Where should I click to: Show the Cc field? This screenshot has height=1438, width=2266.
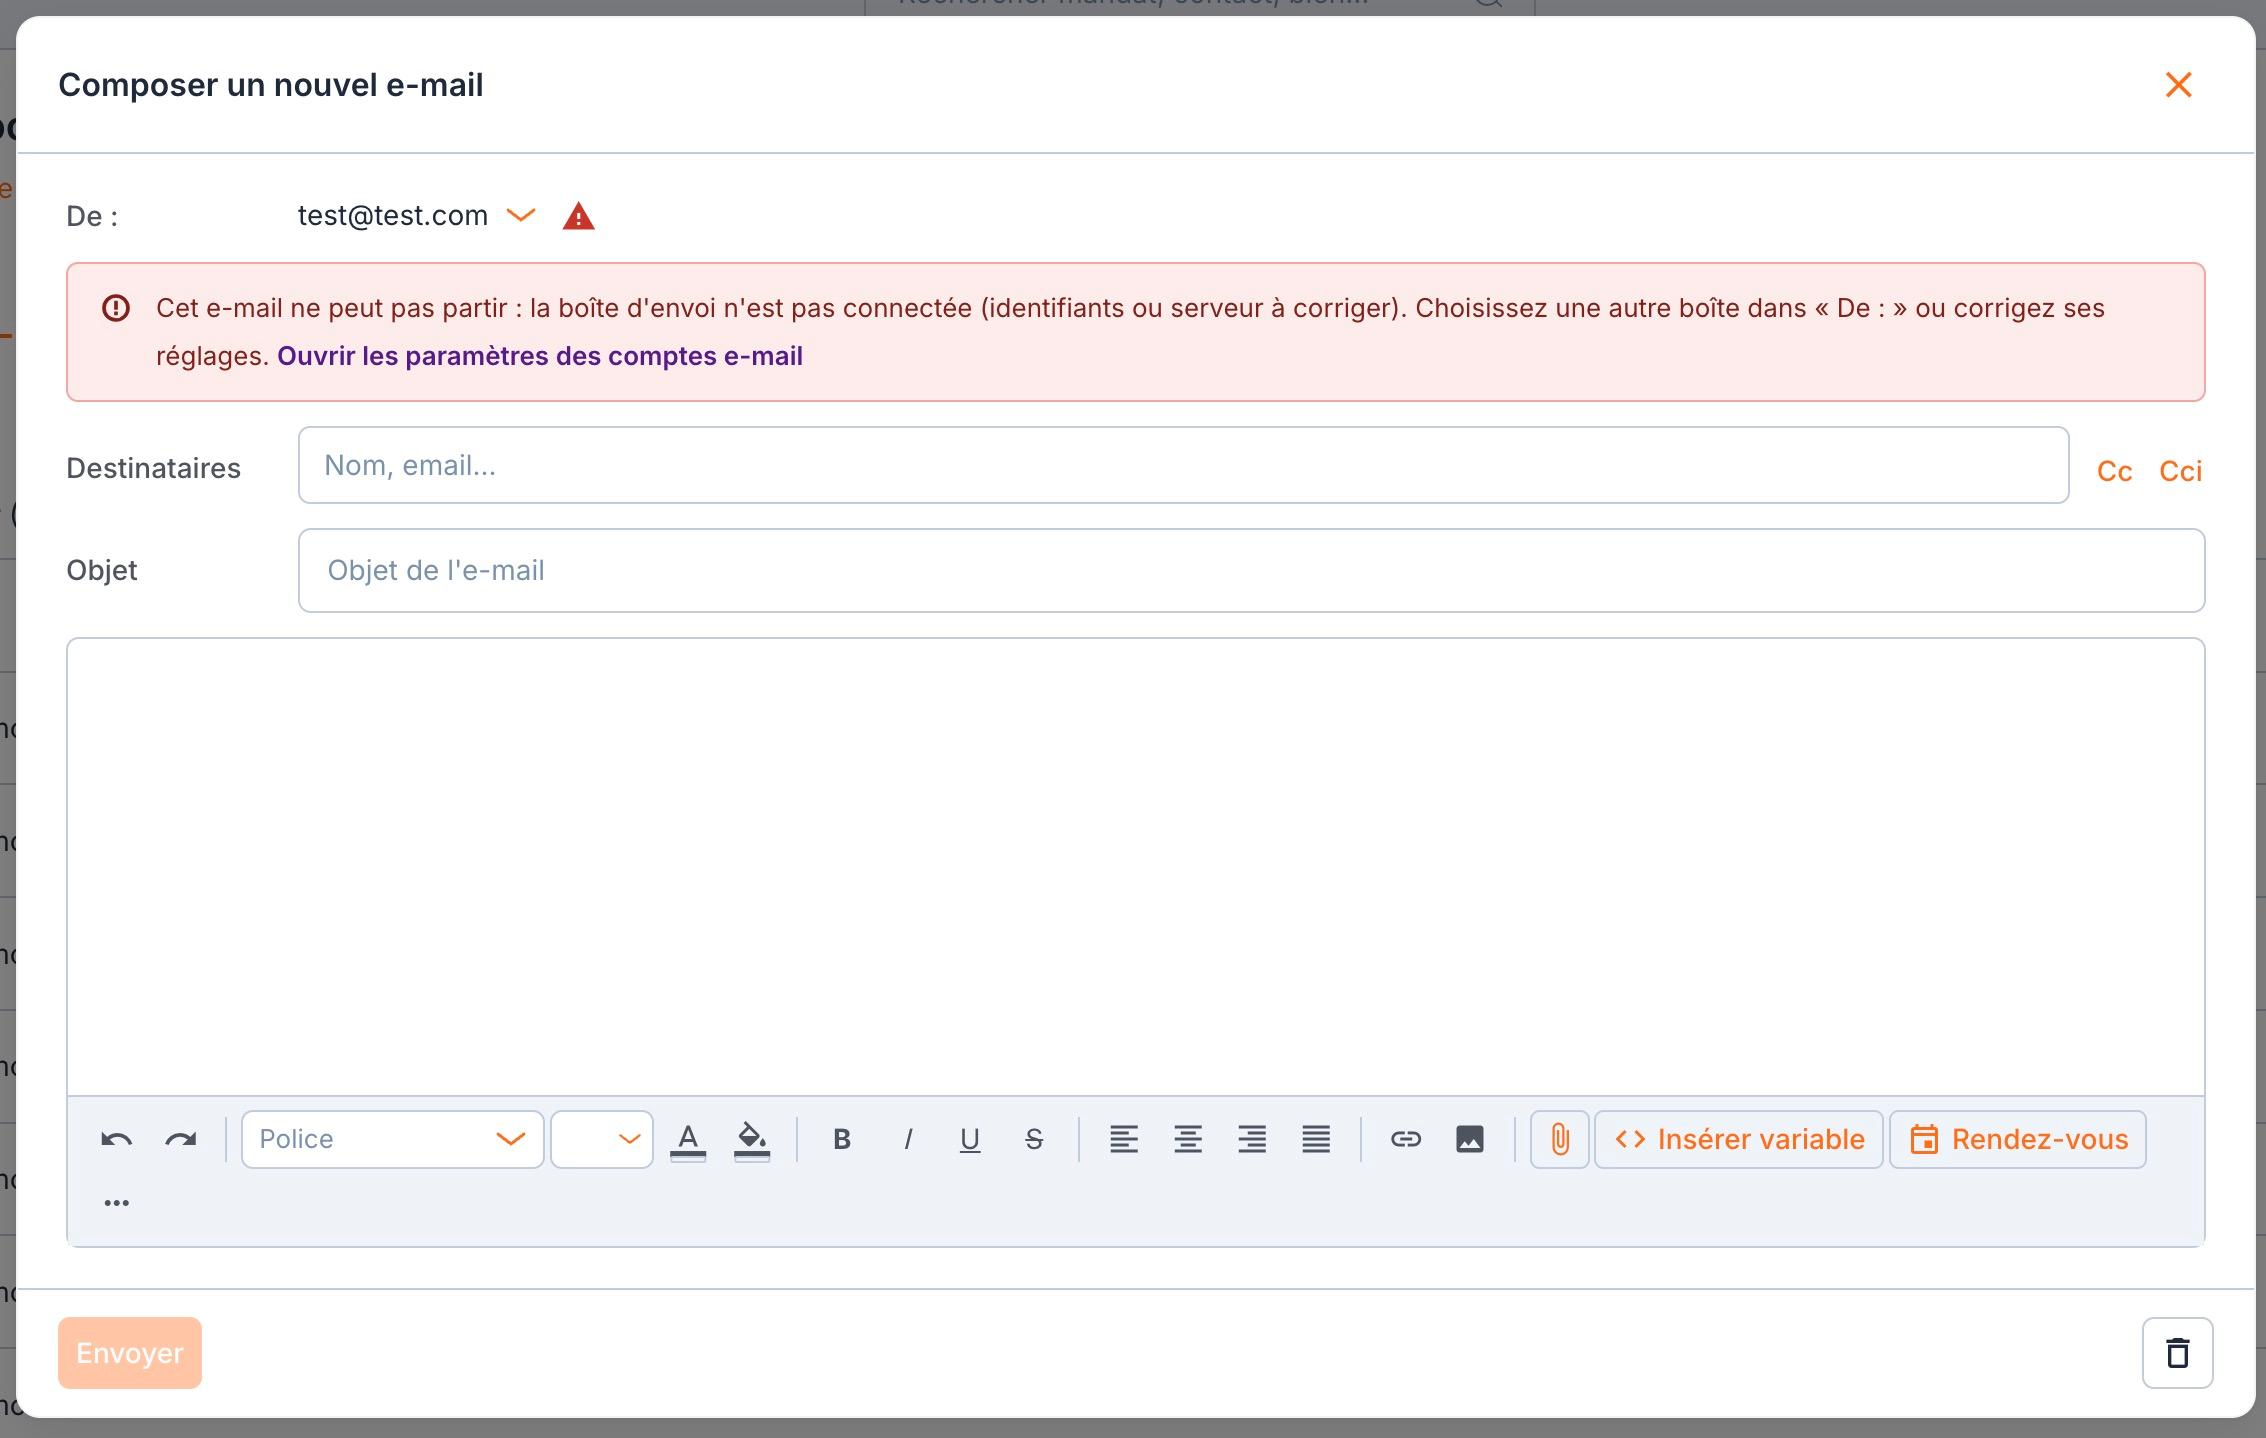[2114, 471]
